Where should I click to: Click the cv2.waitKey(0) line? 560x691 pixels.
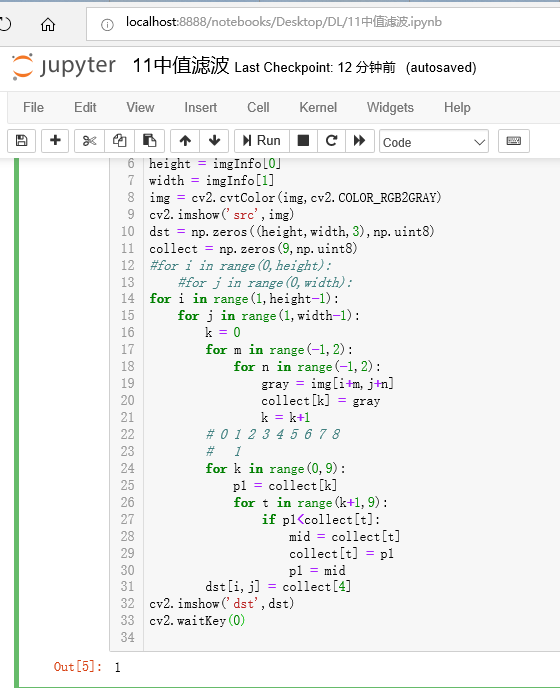click(197, 620)
